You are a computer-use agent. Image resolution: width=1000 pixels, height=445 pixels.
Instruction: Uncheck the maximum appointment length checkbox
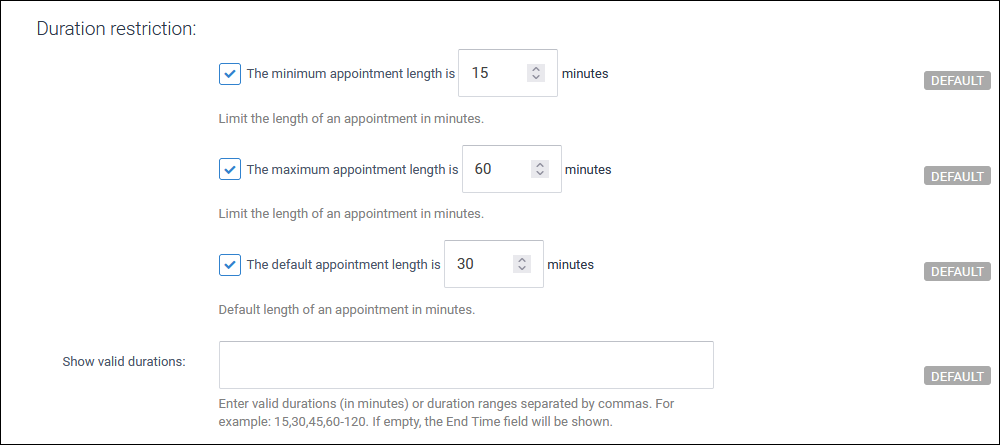[230, 169]
